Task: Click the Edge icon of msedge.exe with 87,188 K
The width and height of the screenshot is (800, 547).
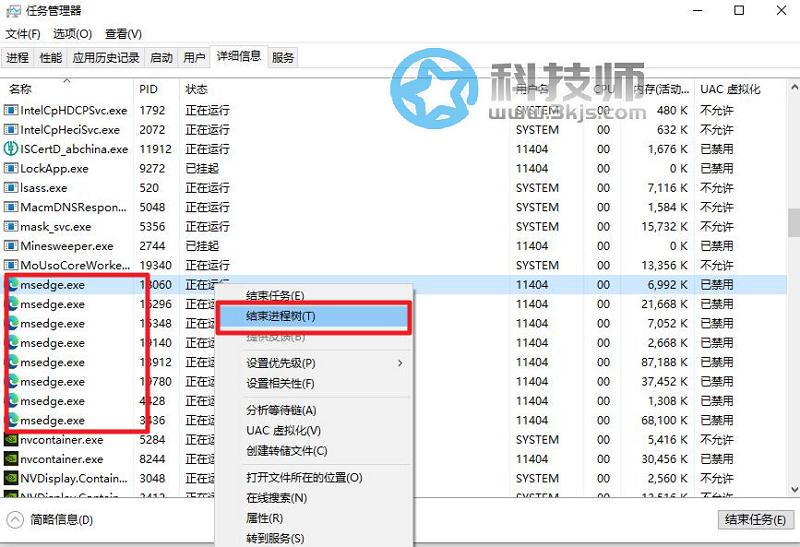Action: click(13, 362)
